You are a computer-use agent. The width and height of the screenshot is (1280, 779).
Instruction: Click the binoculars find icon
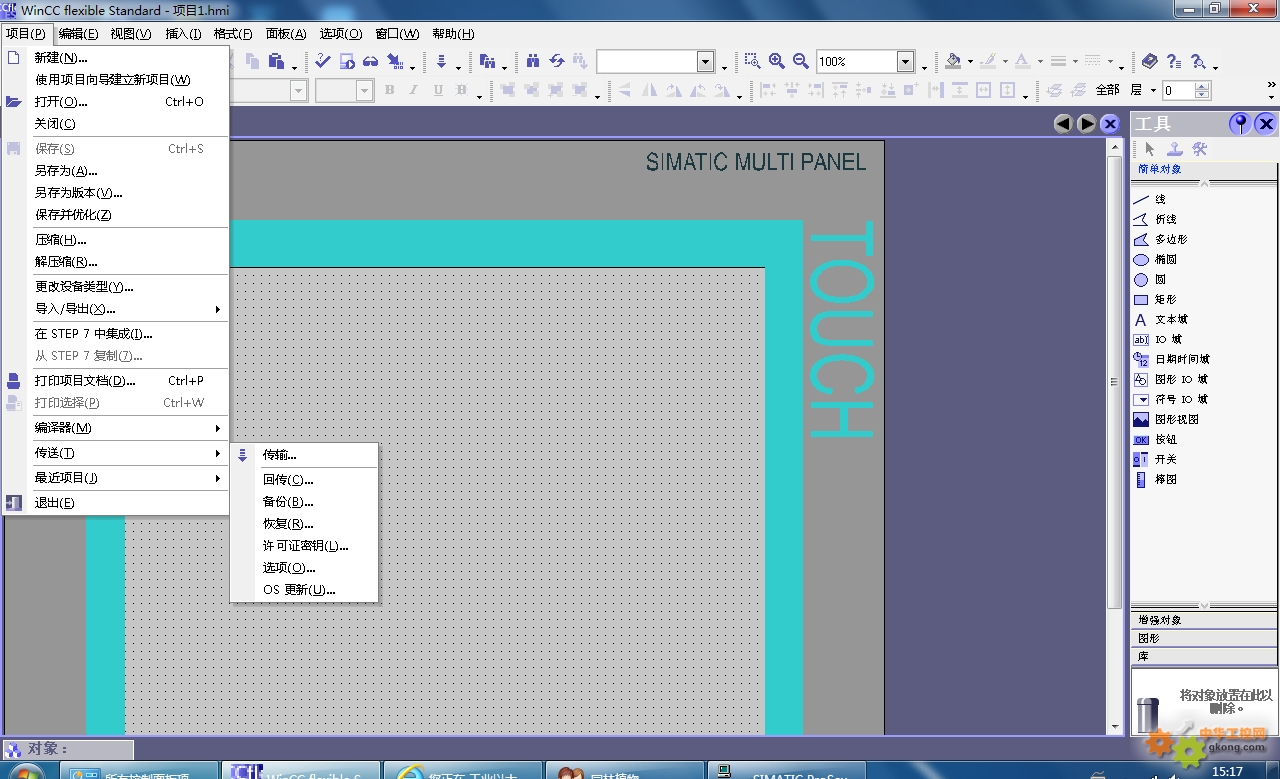[532, 61]
